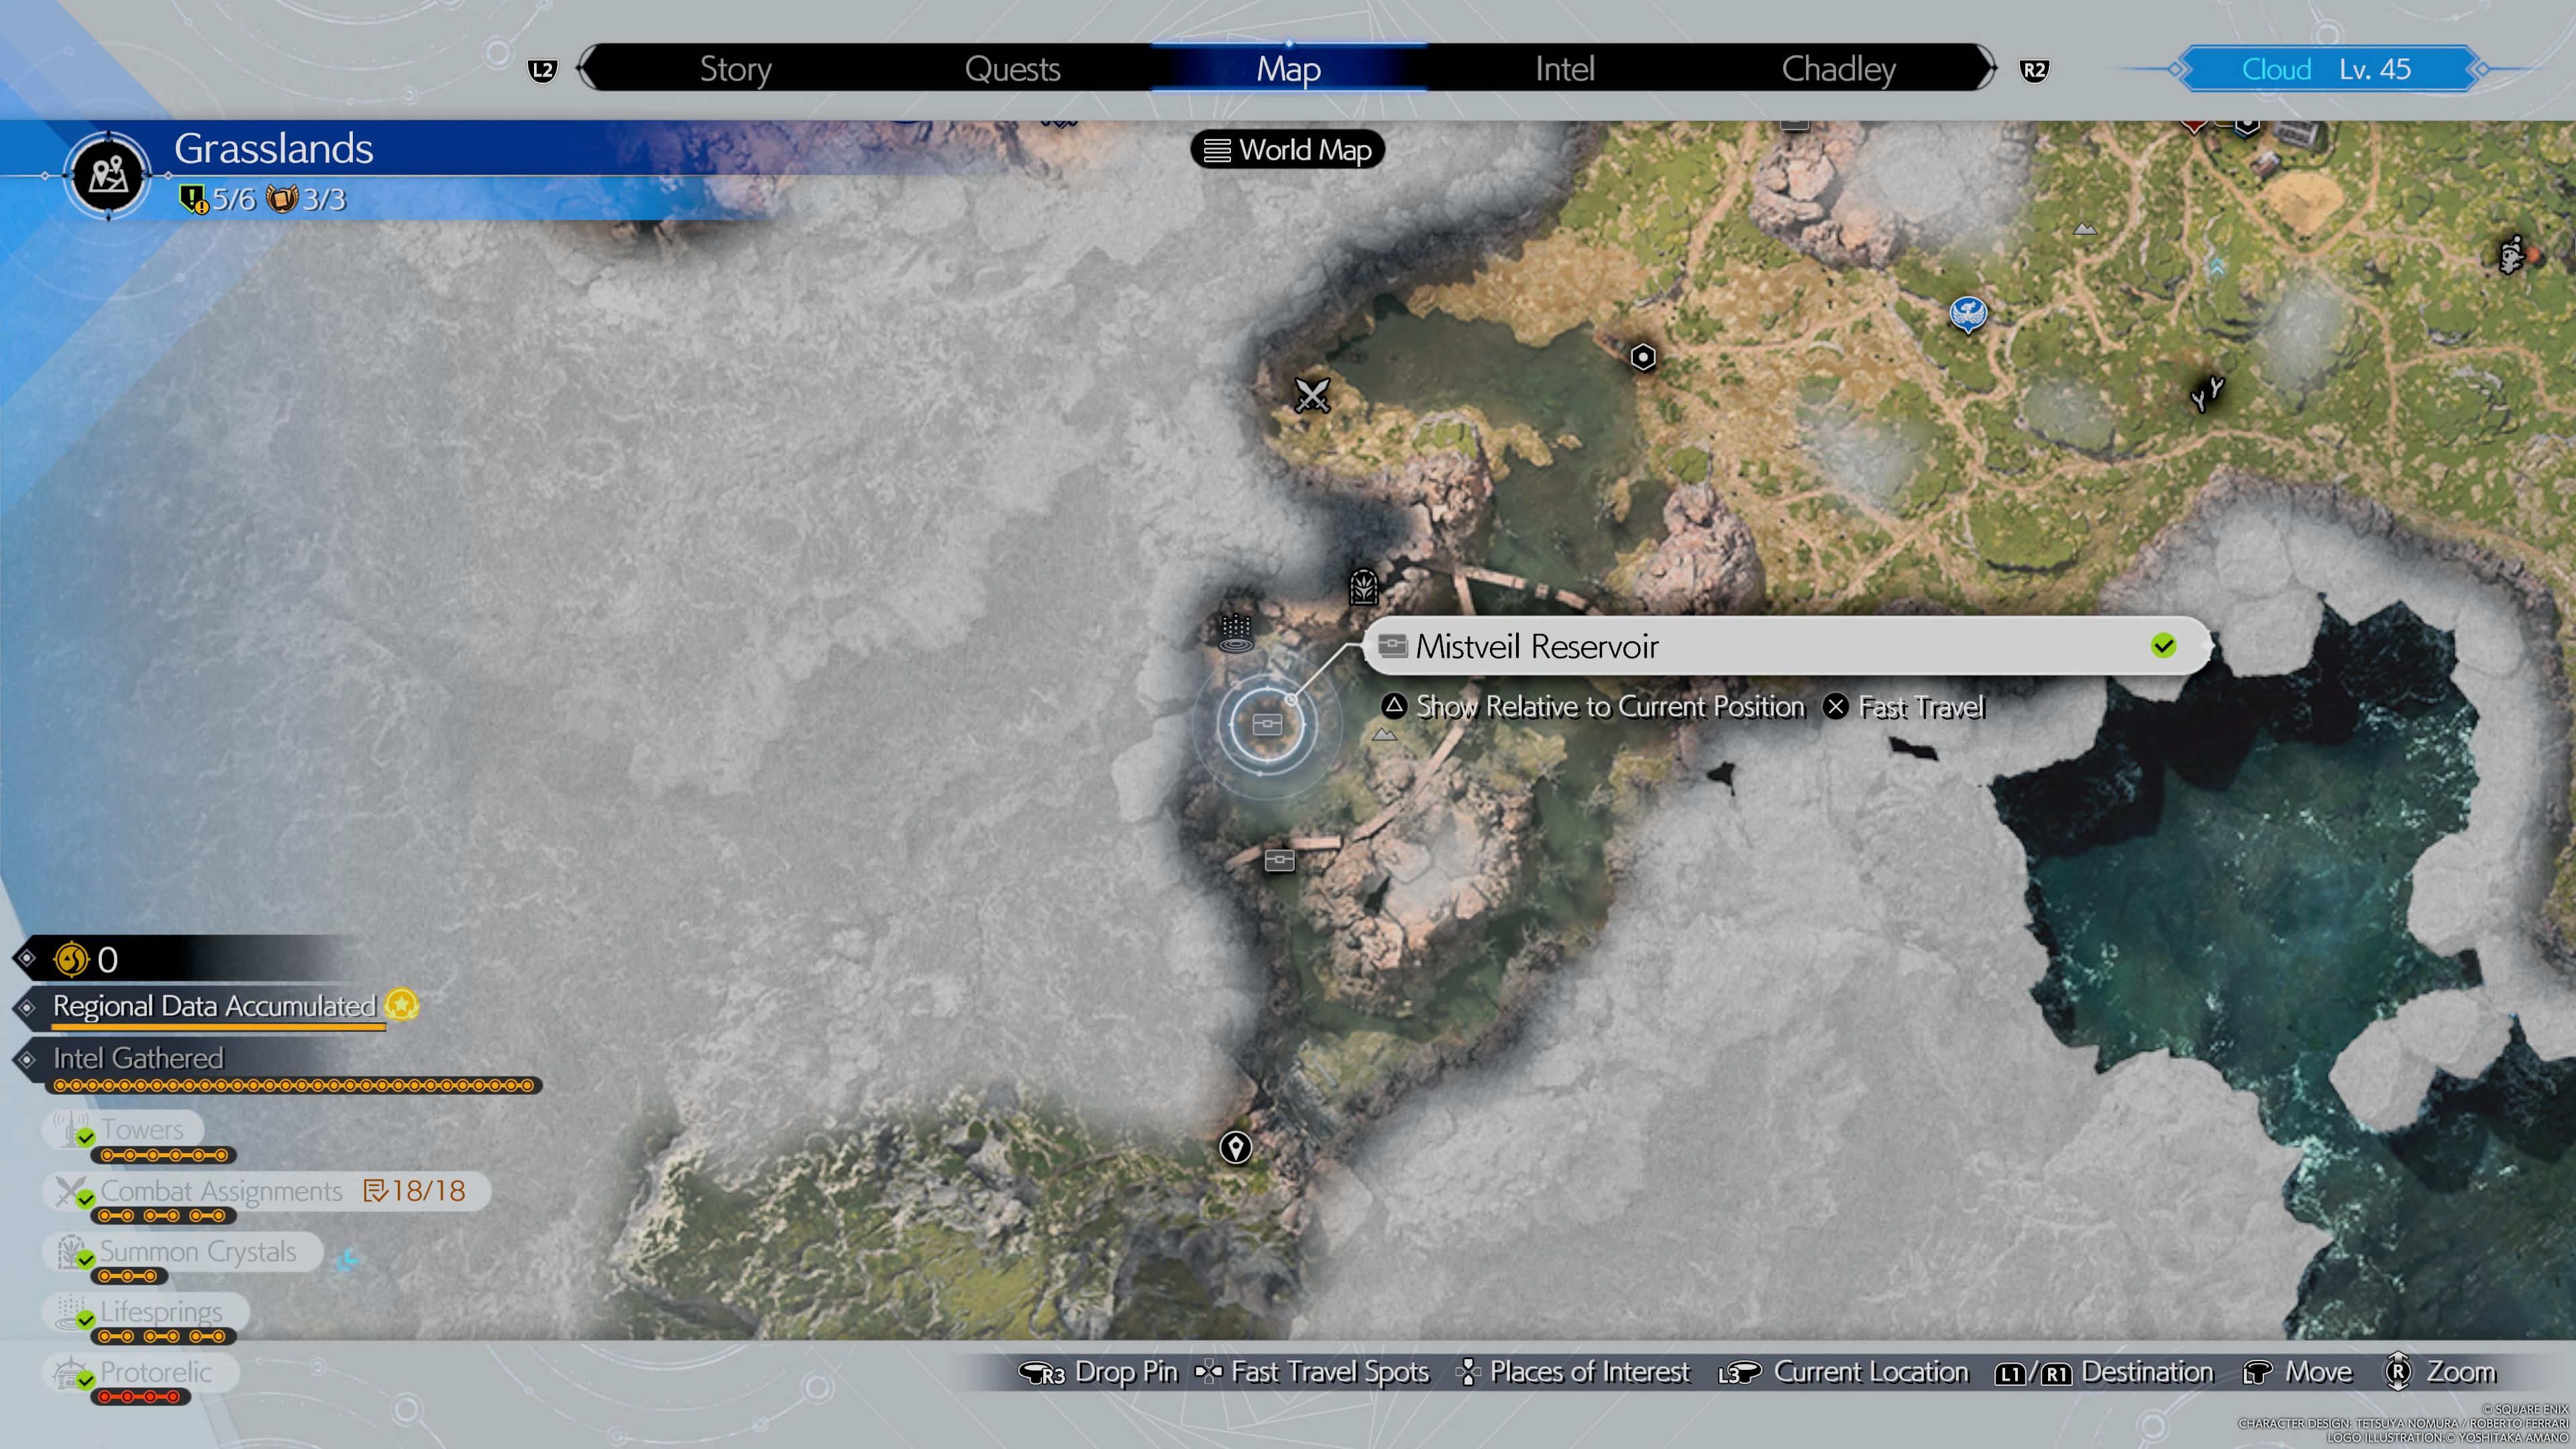This screenshot has width=2576, height=1449.
Task: Click the R2 next-tab button
Action: [x=2033, y=70]
